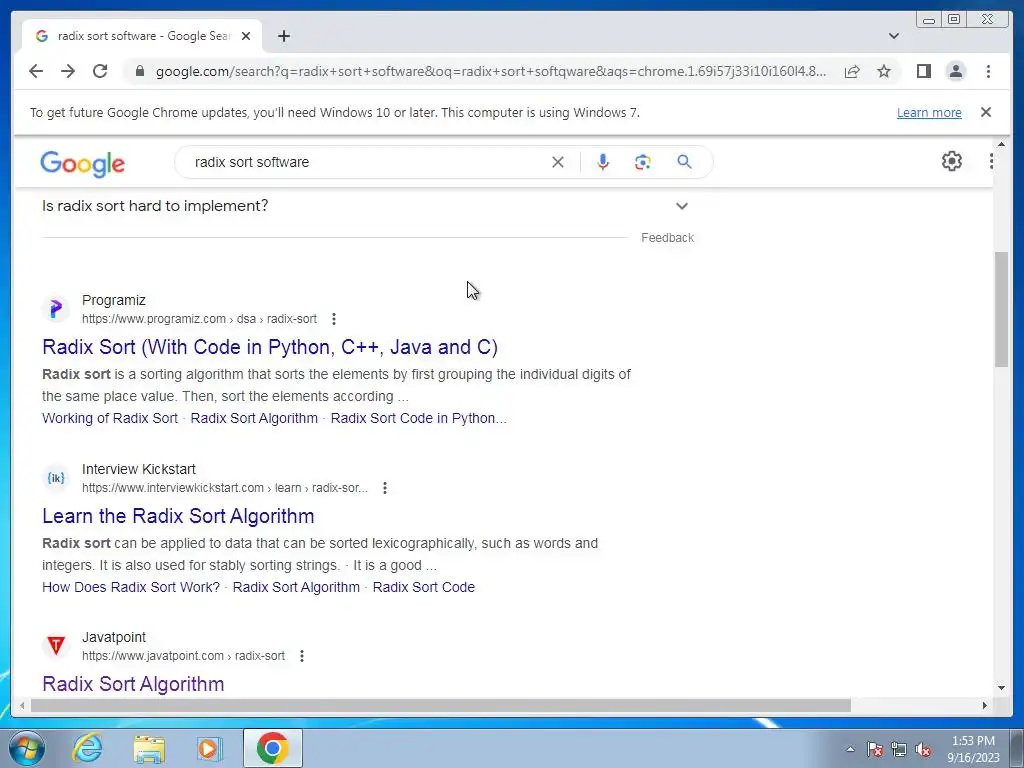Screen dimensions: 1024x768
Task: Open the muted volume tray icon
Action: coord(923,749)
